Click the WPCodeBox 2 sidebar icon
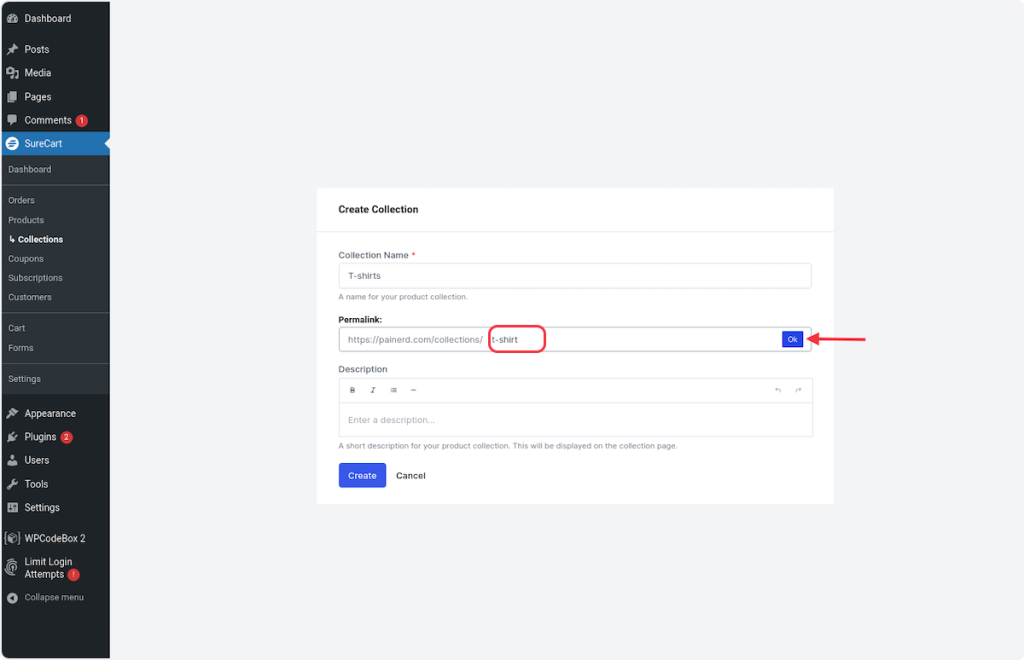Viewport: 1024px width, 660px height. [12, 538]
